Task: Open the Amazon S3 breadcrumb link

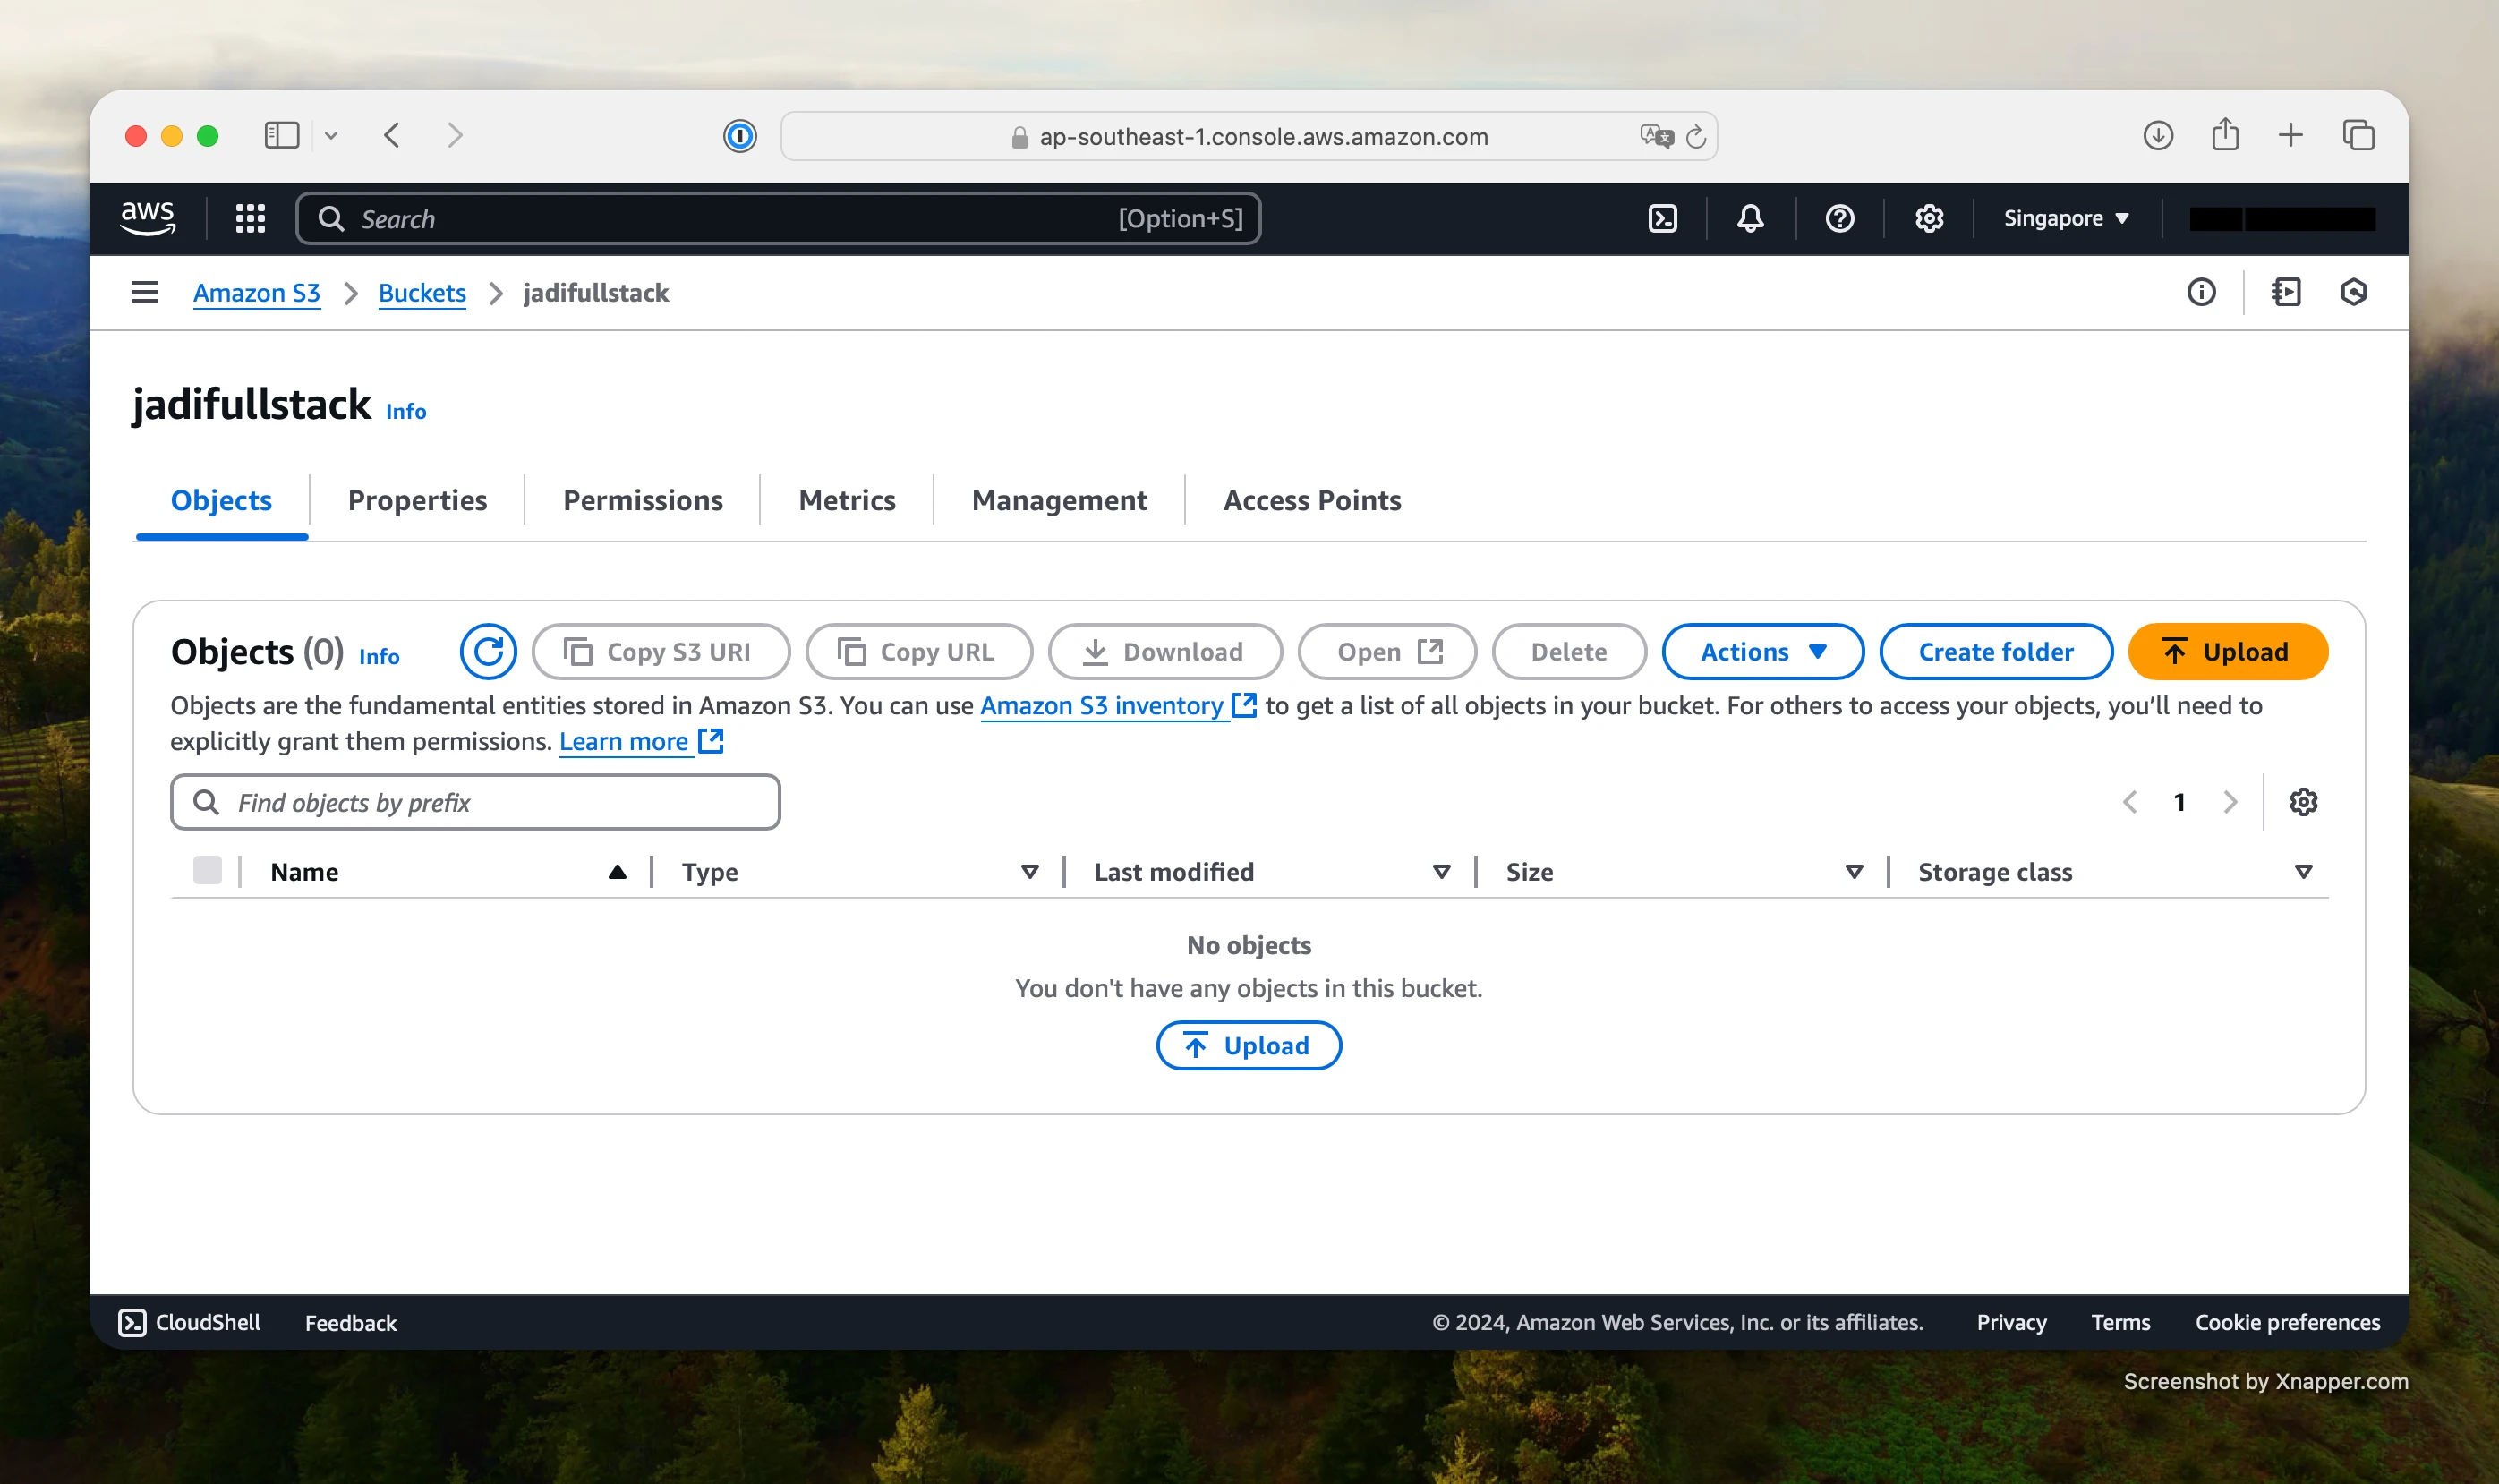Action: tap(256, 292)
